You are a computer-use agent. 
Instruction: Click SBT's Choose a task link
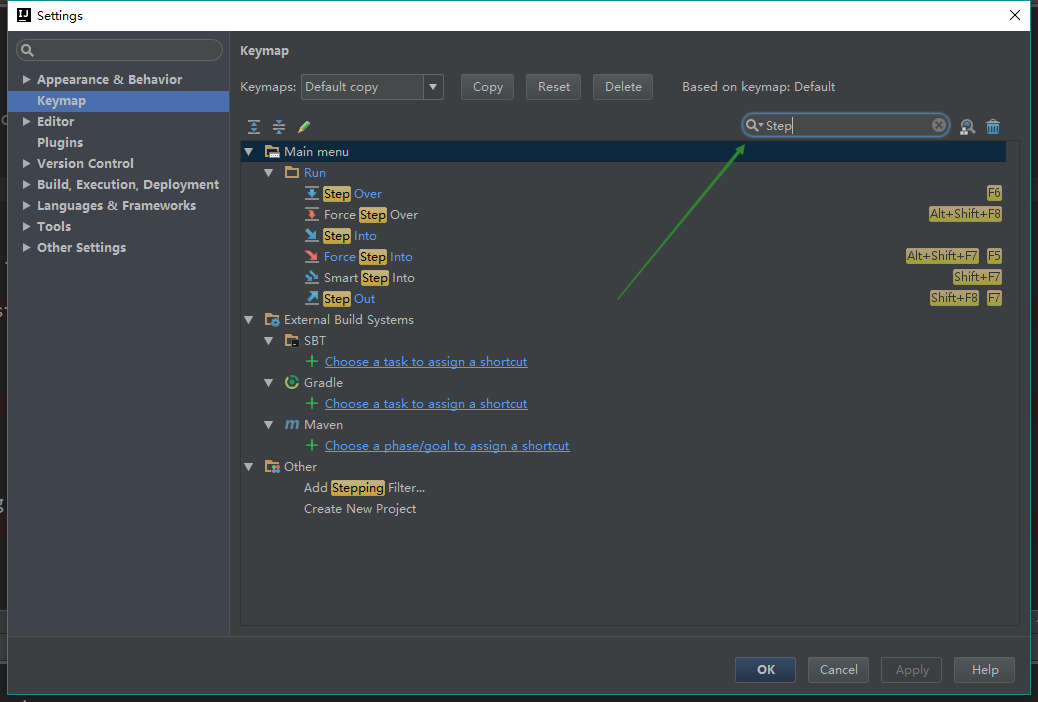point(426,362)
